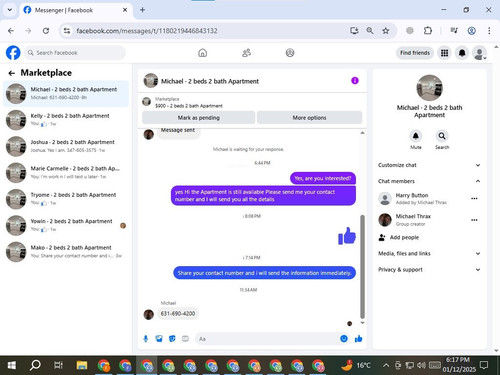This screenshot has width=500, height=375.
Task: Open the Facebook menu grid icon
Action: click(x=444, y=53)
